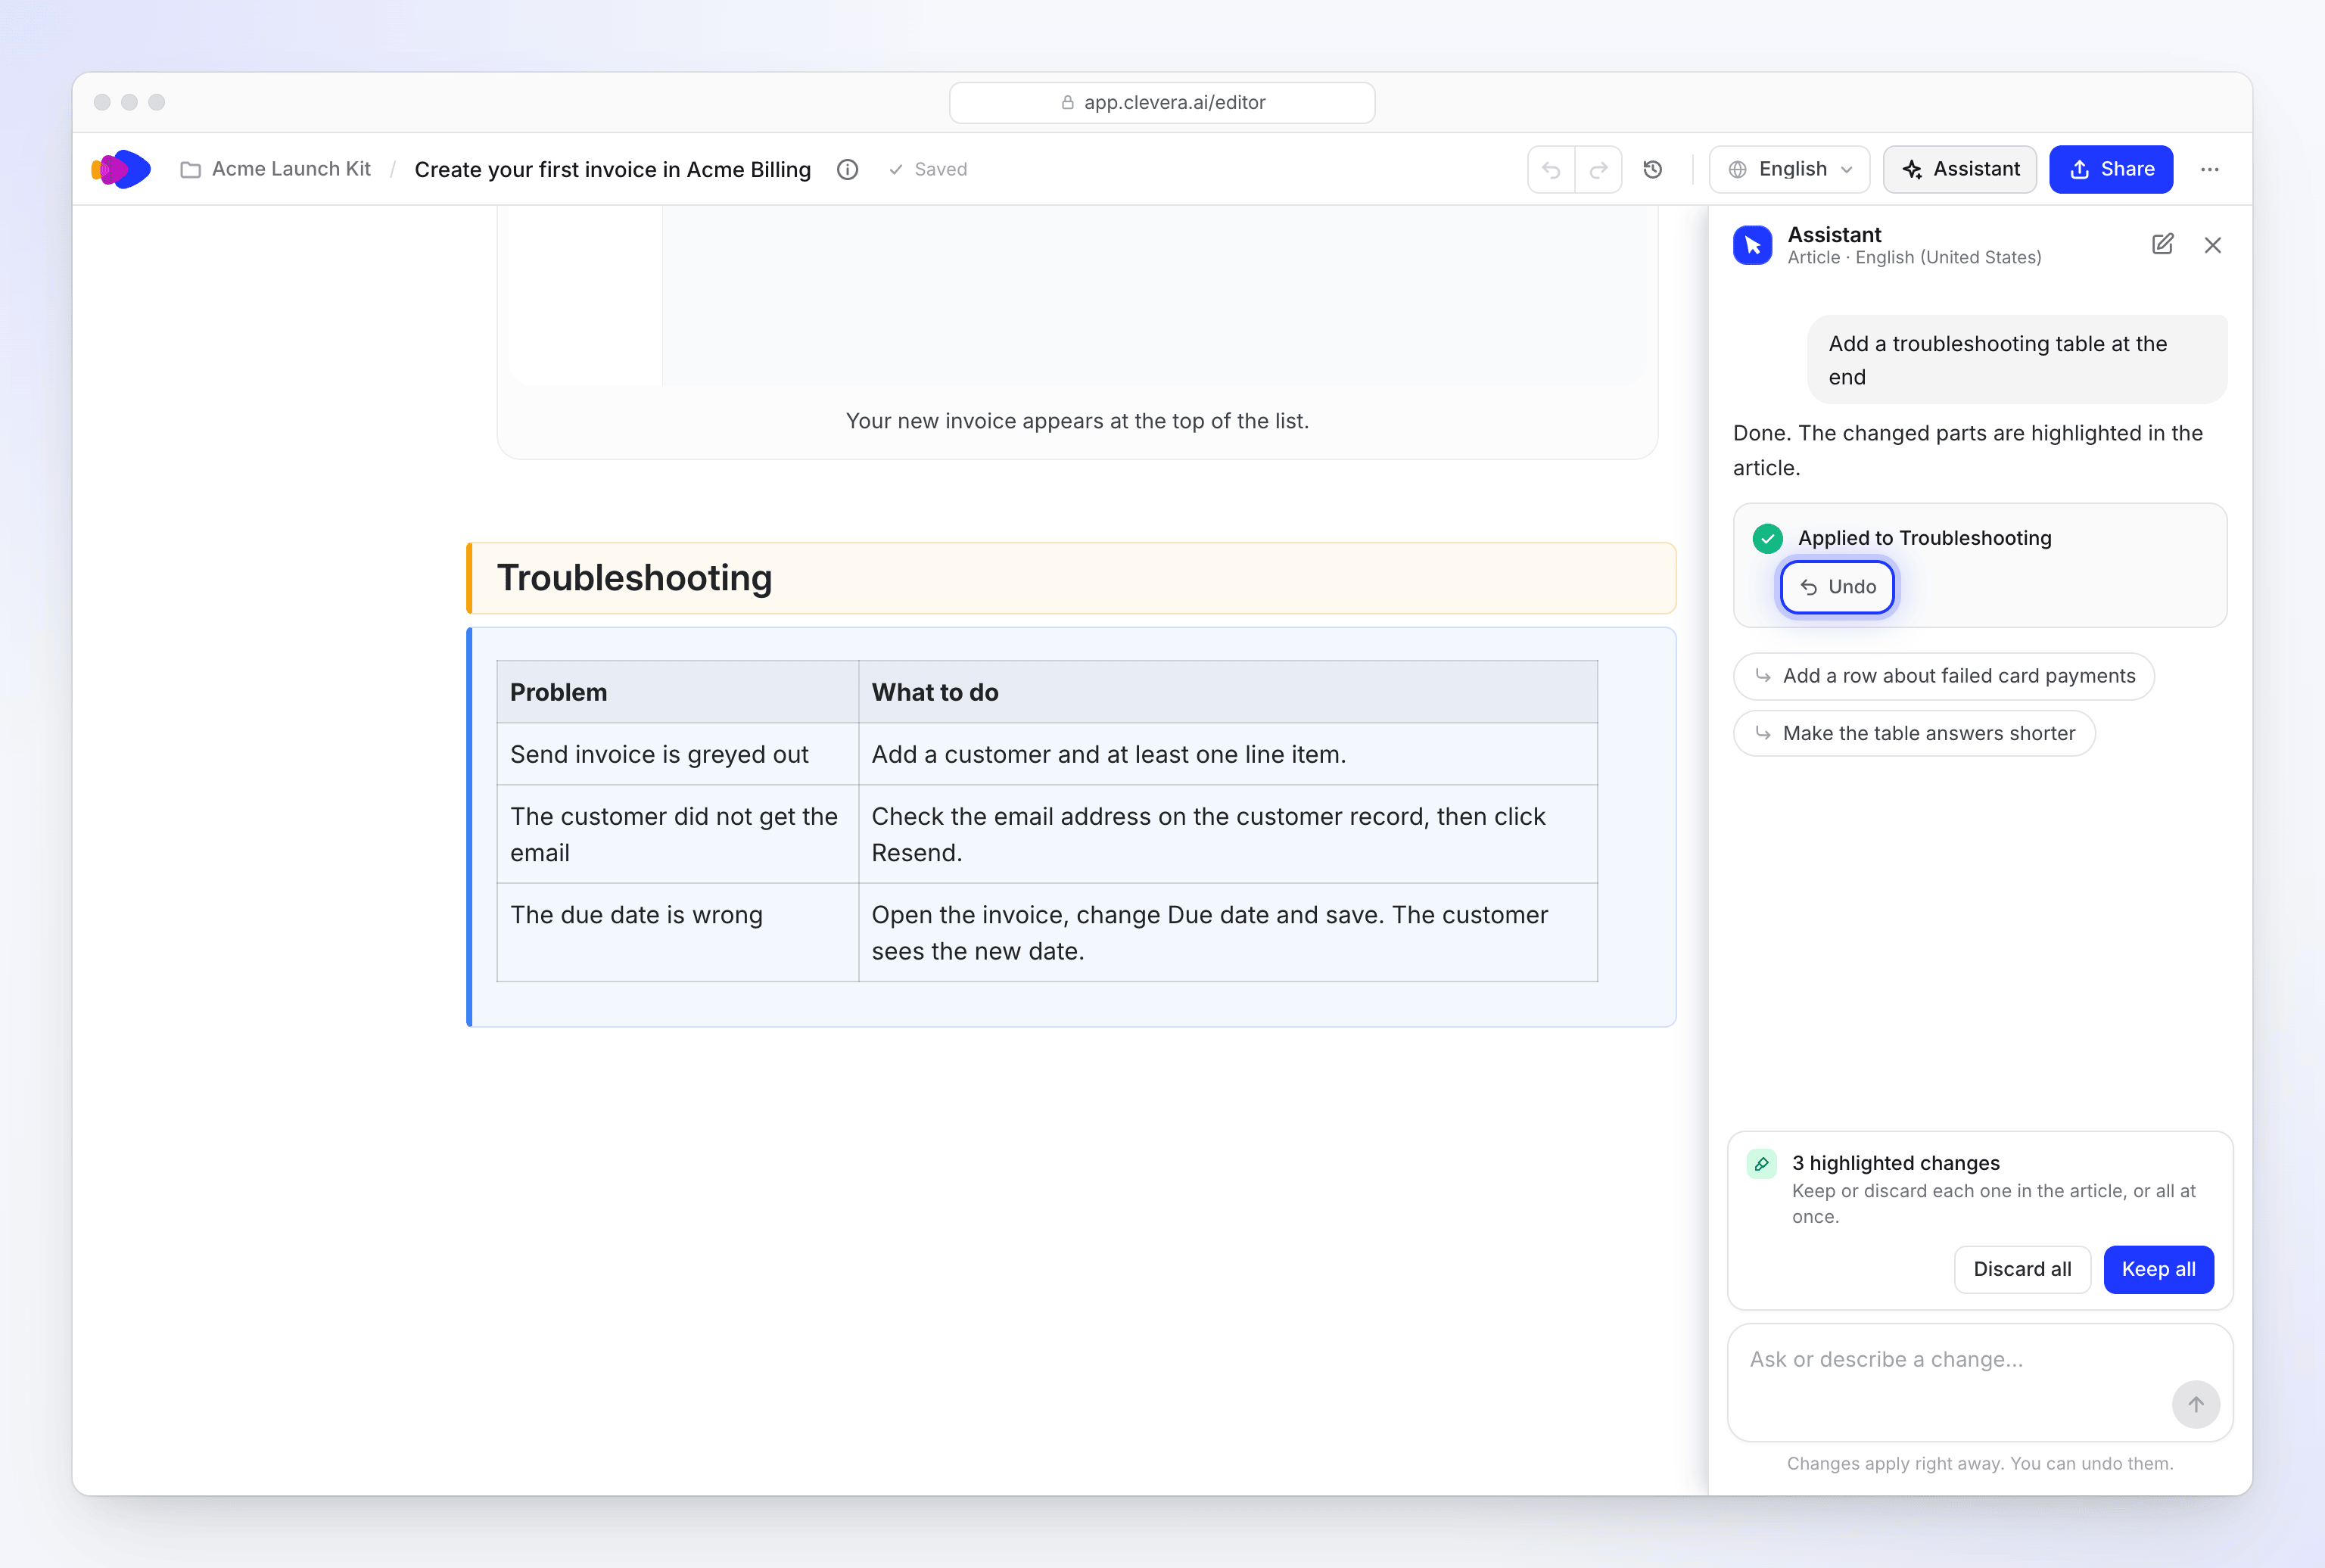Click the user message bubble about troubleshooting table

point(2017,360)
